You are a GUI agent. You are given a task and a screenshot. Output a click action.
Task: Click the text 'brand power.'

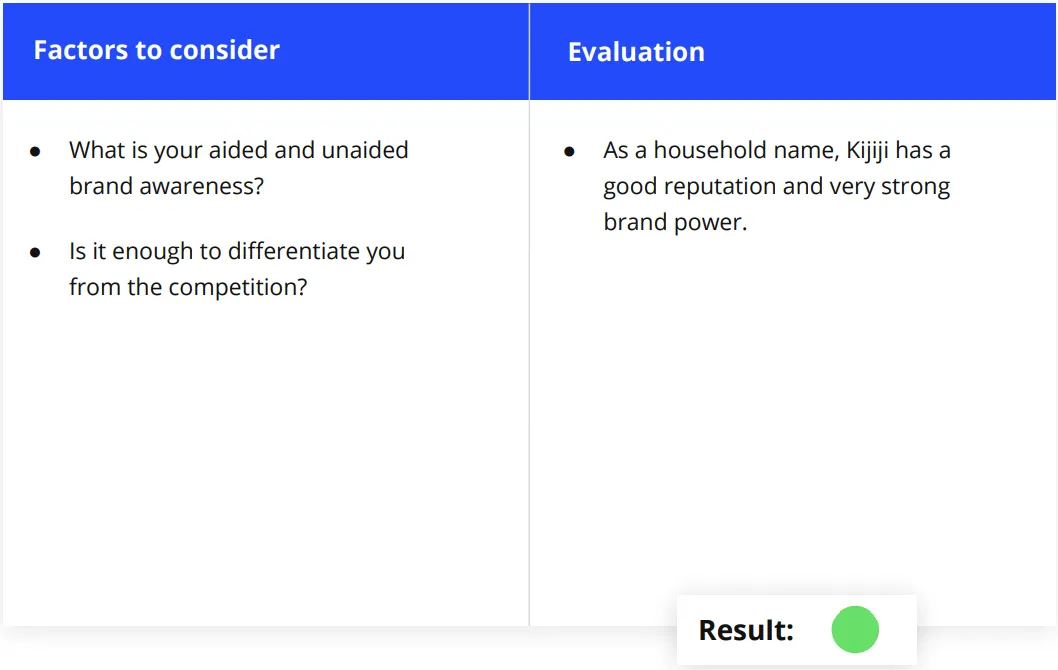675,223
